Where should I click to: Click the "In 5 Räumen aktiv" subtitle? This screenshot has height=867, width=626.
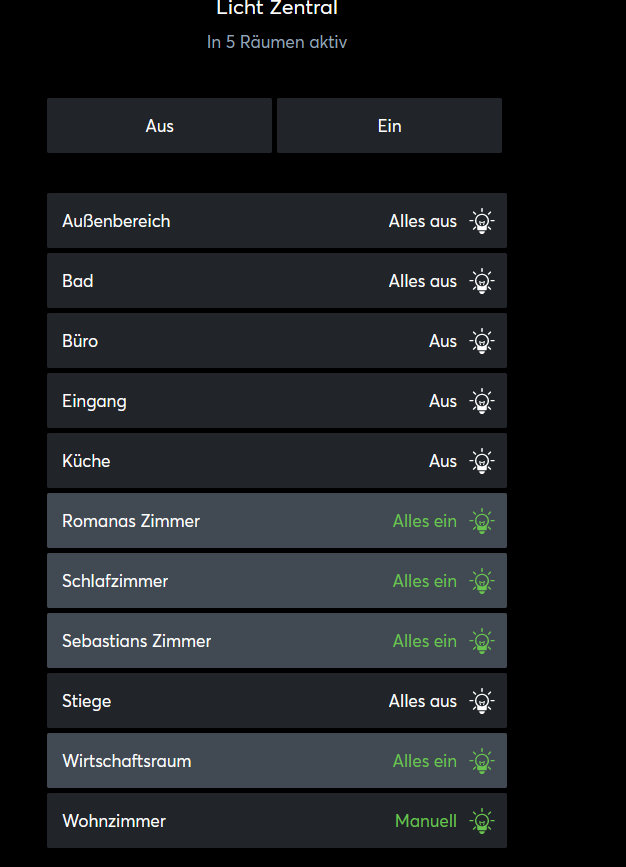(277, 42)
